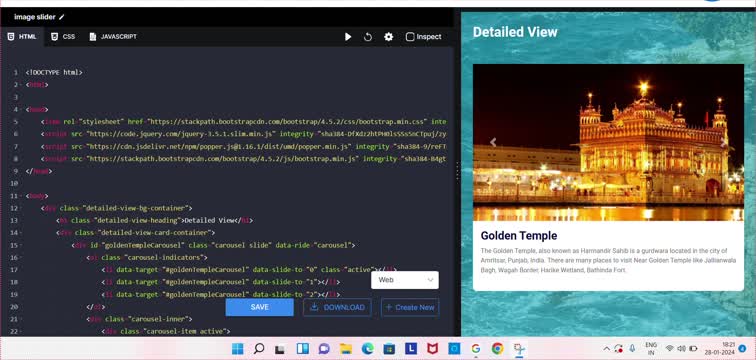Switch to the CSS tab
Viewport: 756px width, 360px height.
[63, 37]
